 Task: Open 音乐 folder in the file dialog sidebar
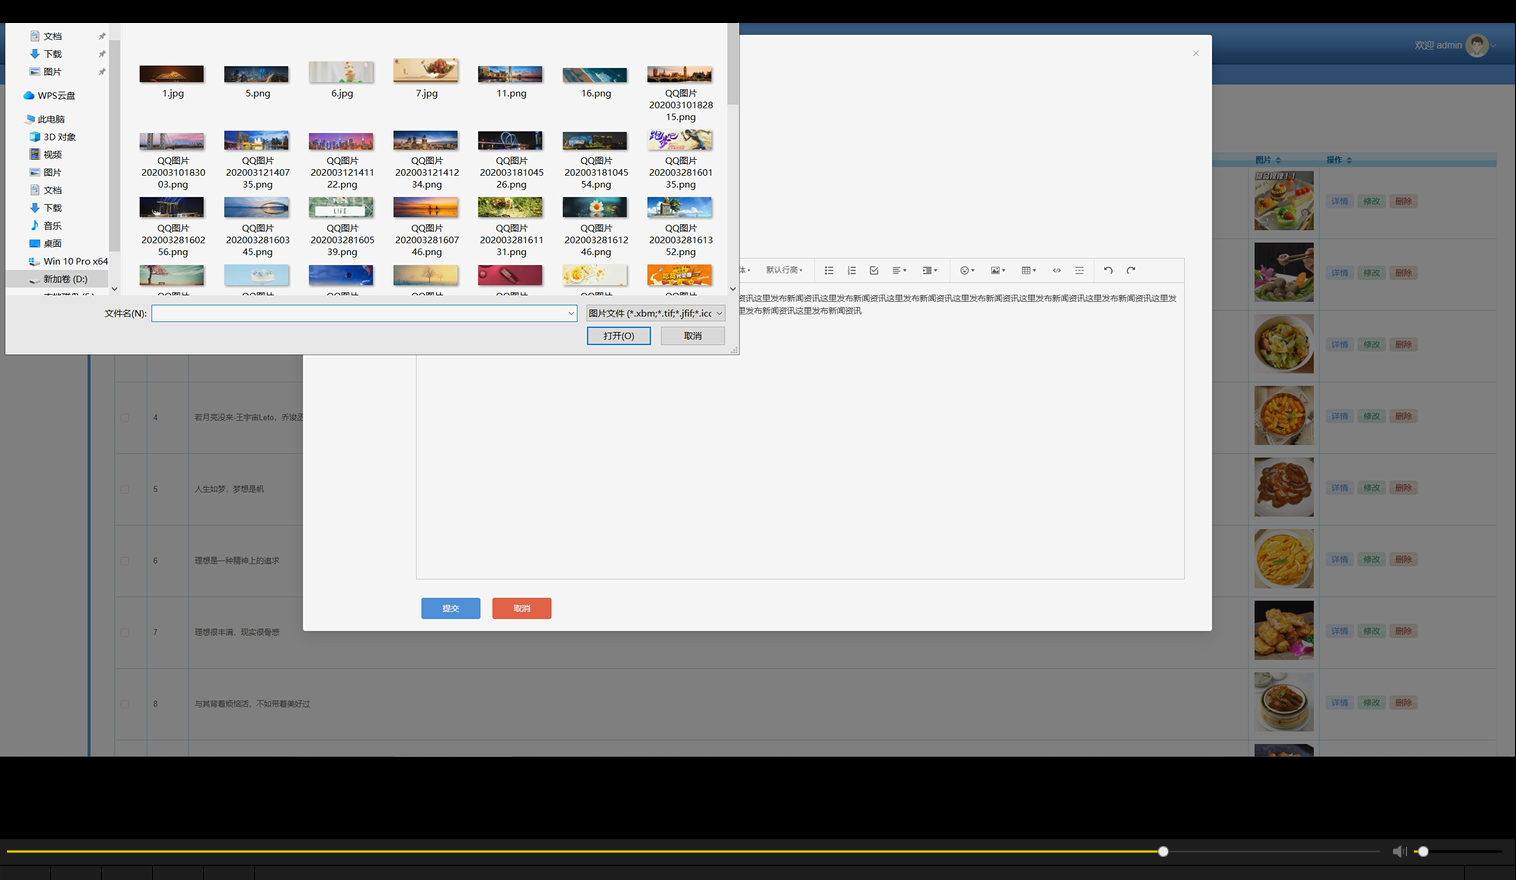[52, 226]
